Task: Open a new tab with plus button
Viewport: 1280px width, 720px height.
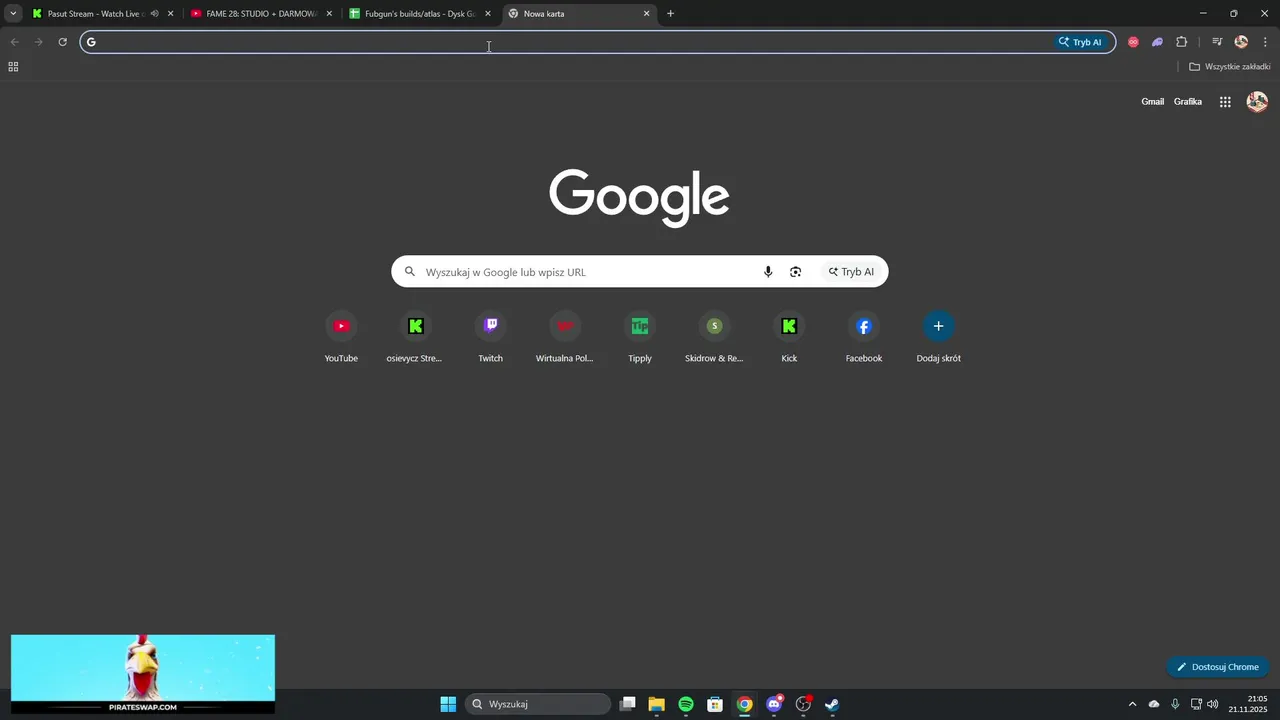Action: (x=670, y=14)
